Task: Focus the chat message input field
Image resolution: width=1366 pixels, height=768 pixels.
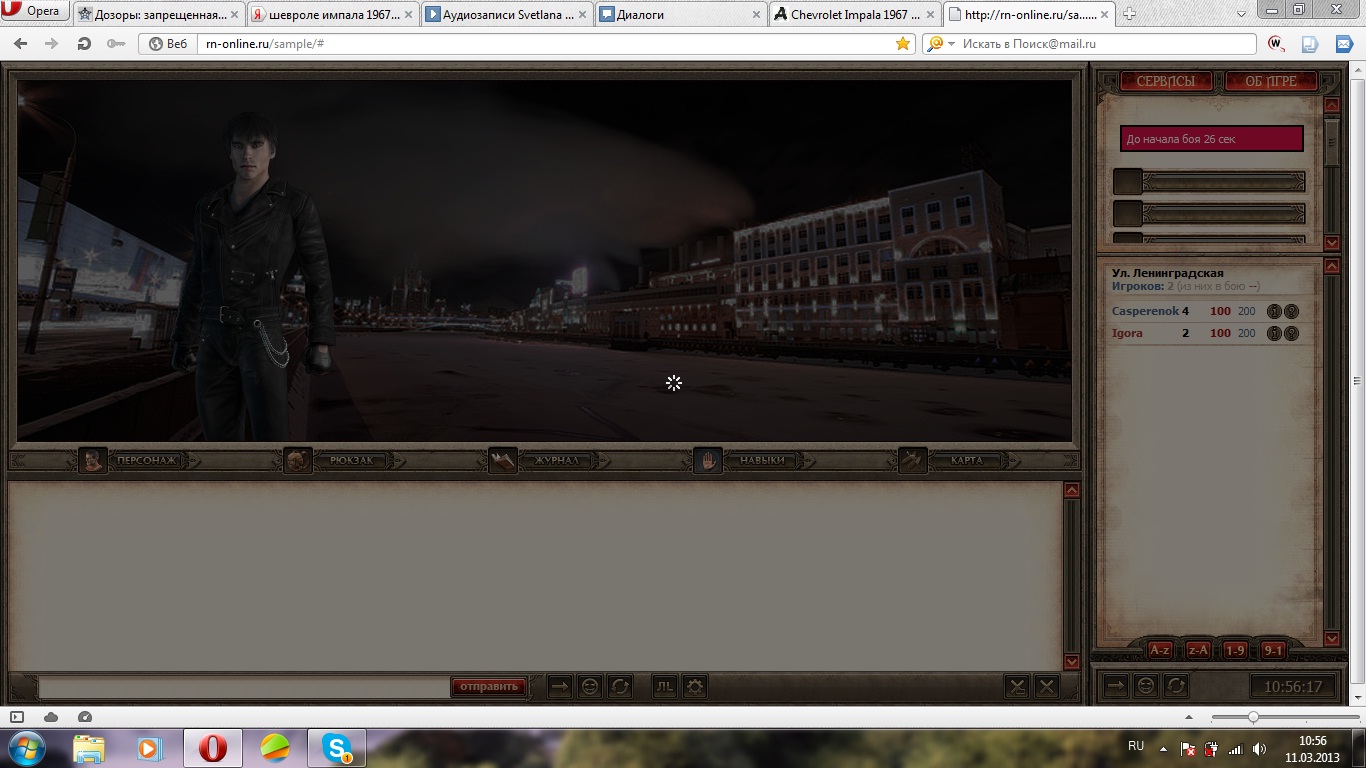Action: [x=244, y=687]
